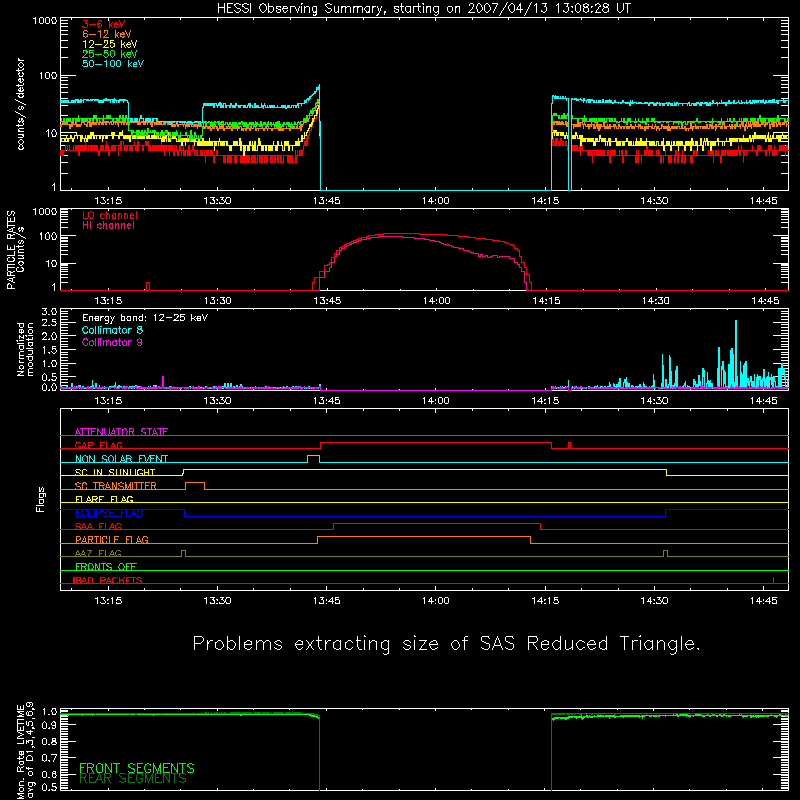This screenshot has height=800, width=800.
Task: Click the 'REAR SEGMENTS' legend label
Action: (x=133, y=779)
